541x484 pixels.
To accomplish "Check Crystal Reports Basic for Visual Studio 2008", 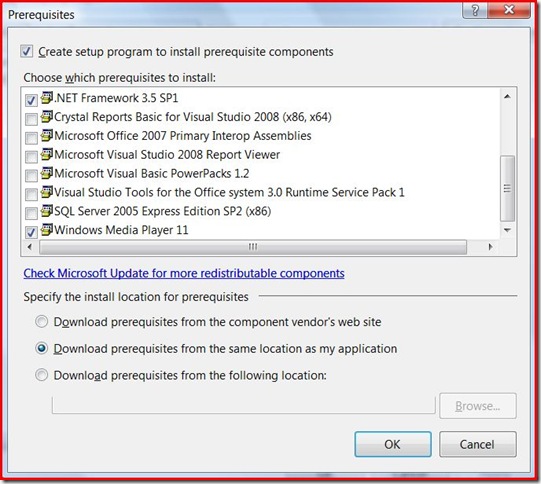I will coord(31,119).
